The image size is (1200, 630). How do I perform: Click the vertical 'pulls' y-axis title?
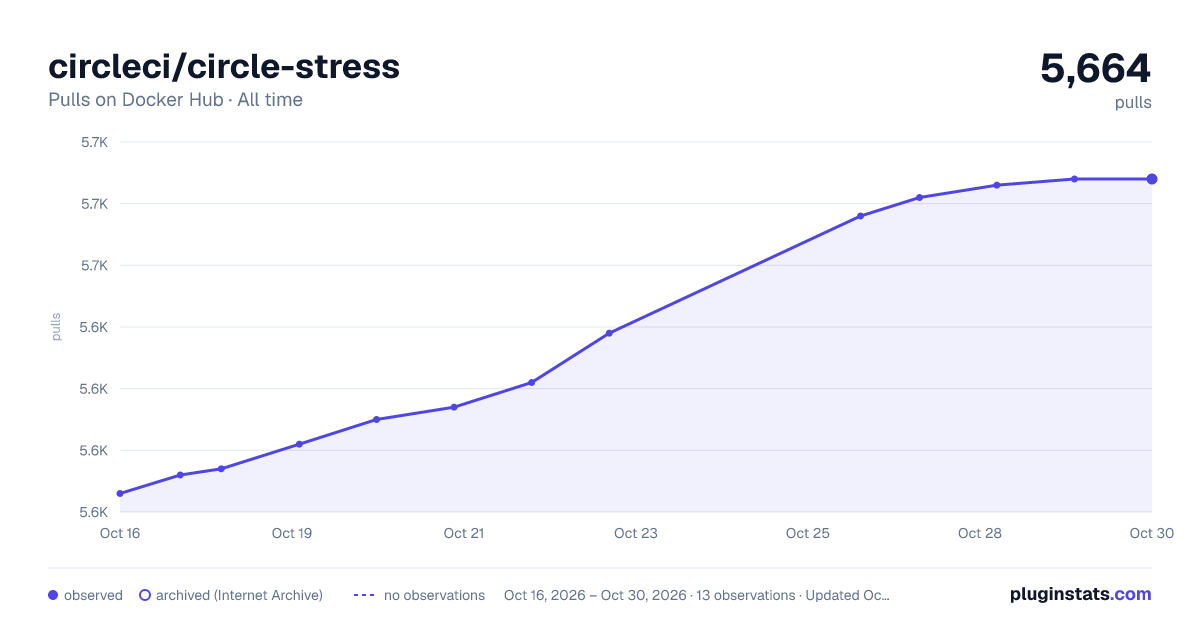click(x=56, y=327)
